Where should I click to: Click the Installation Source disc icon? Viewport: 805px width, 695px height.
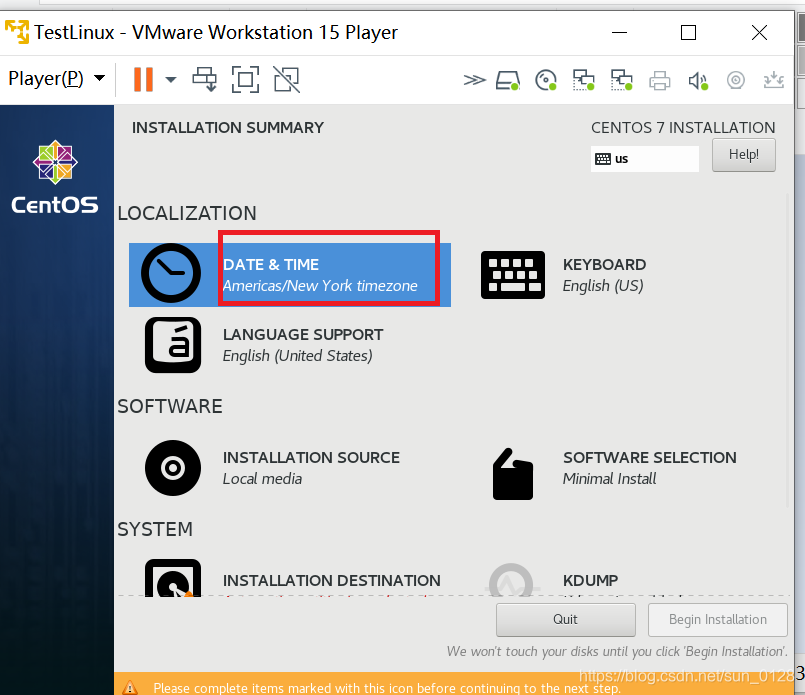pos(173,468)
